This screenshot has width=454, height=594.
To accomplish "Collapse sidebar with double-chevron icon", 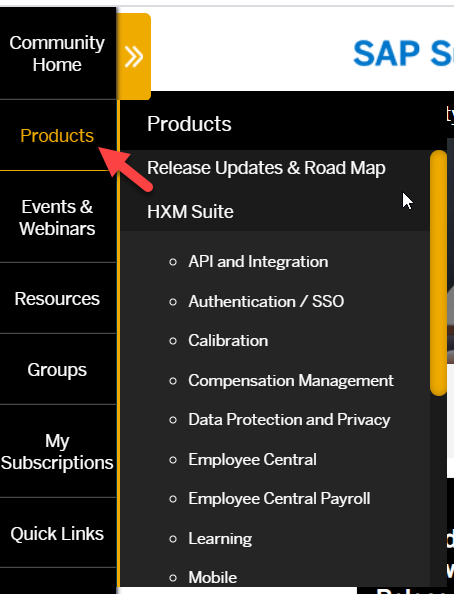I will tap(133, 57).
